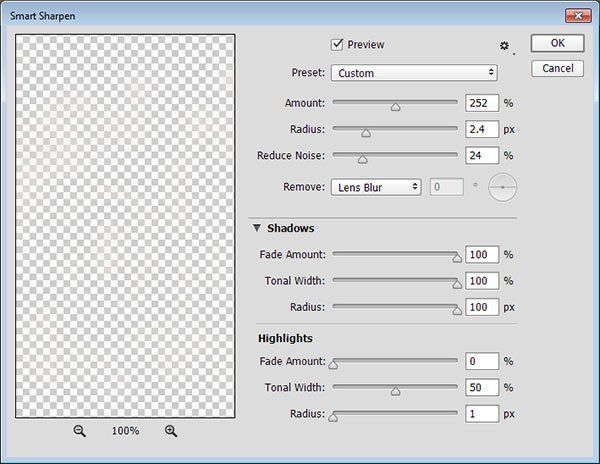The width and height of the screenshot is (600, 464).
Task: Click the Highlights Fade Amount slider handle
Action: (333, 365)
